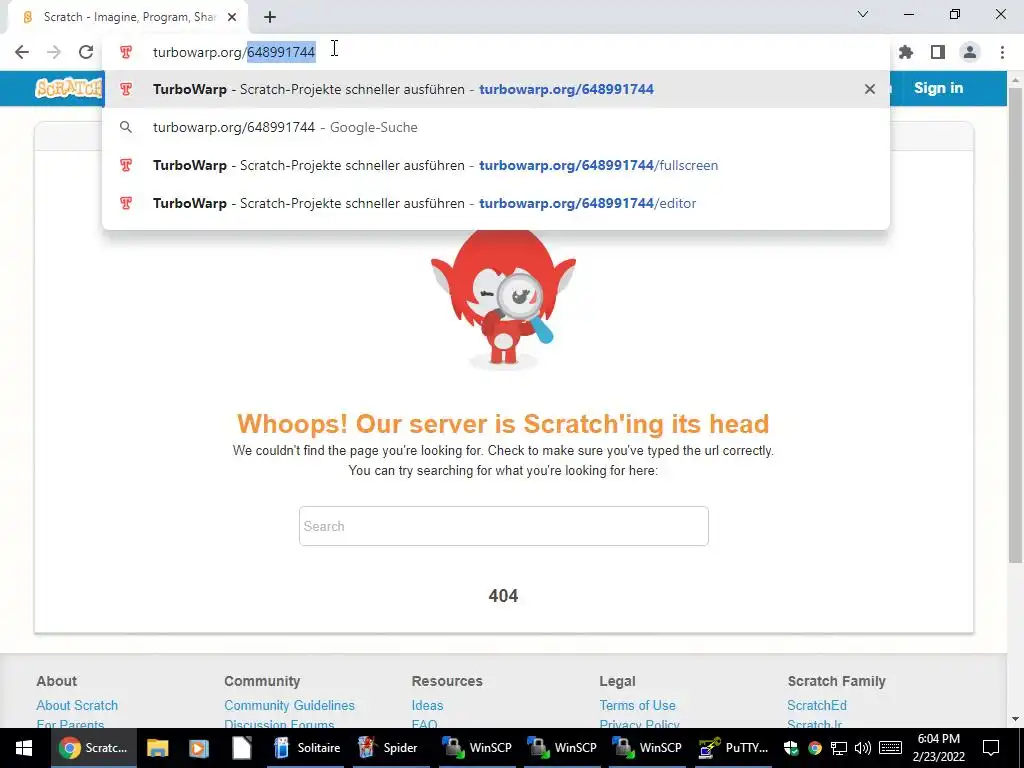Go back with the browser back arrow
The width and height of the screenshot is (1024, 768).
pyautogui.click(x=22, y=52)
